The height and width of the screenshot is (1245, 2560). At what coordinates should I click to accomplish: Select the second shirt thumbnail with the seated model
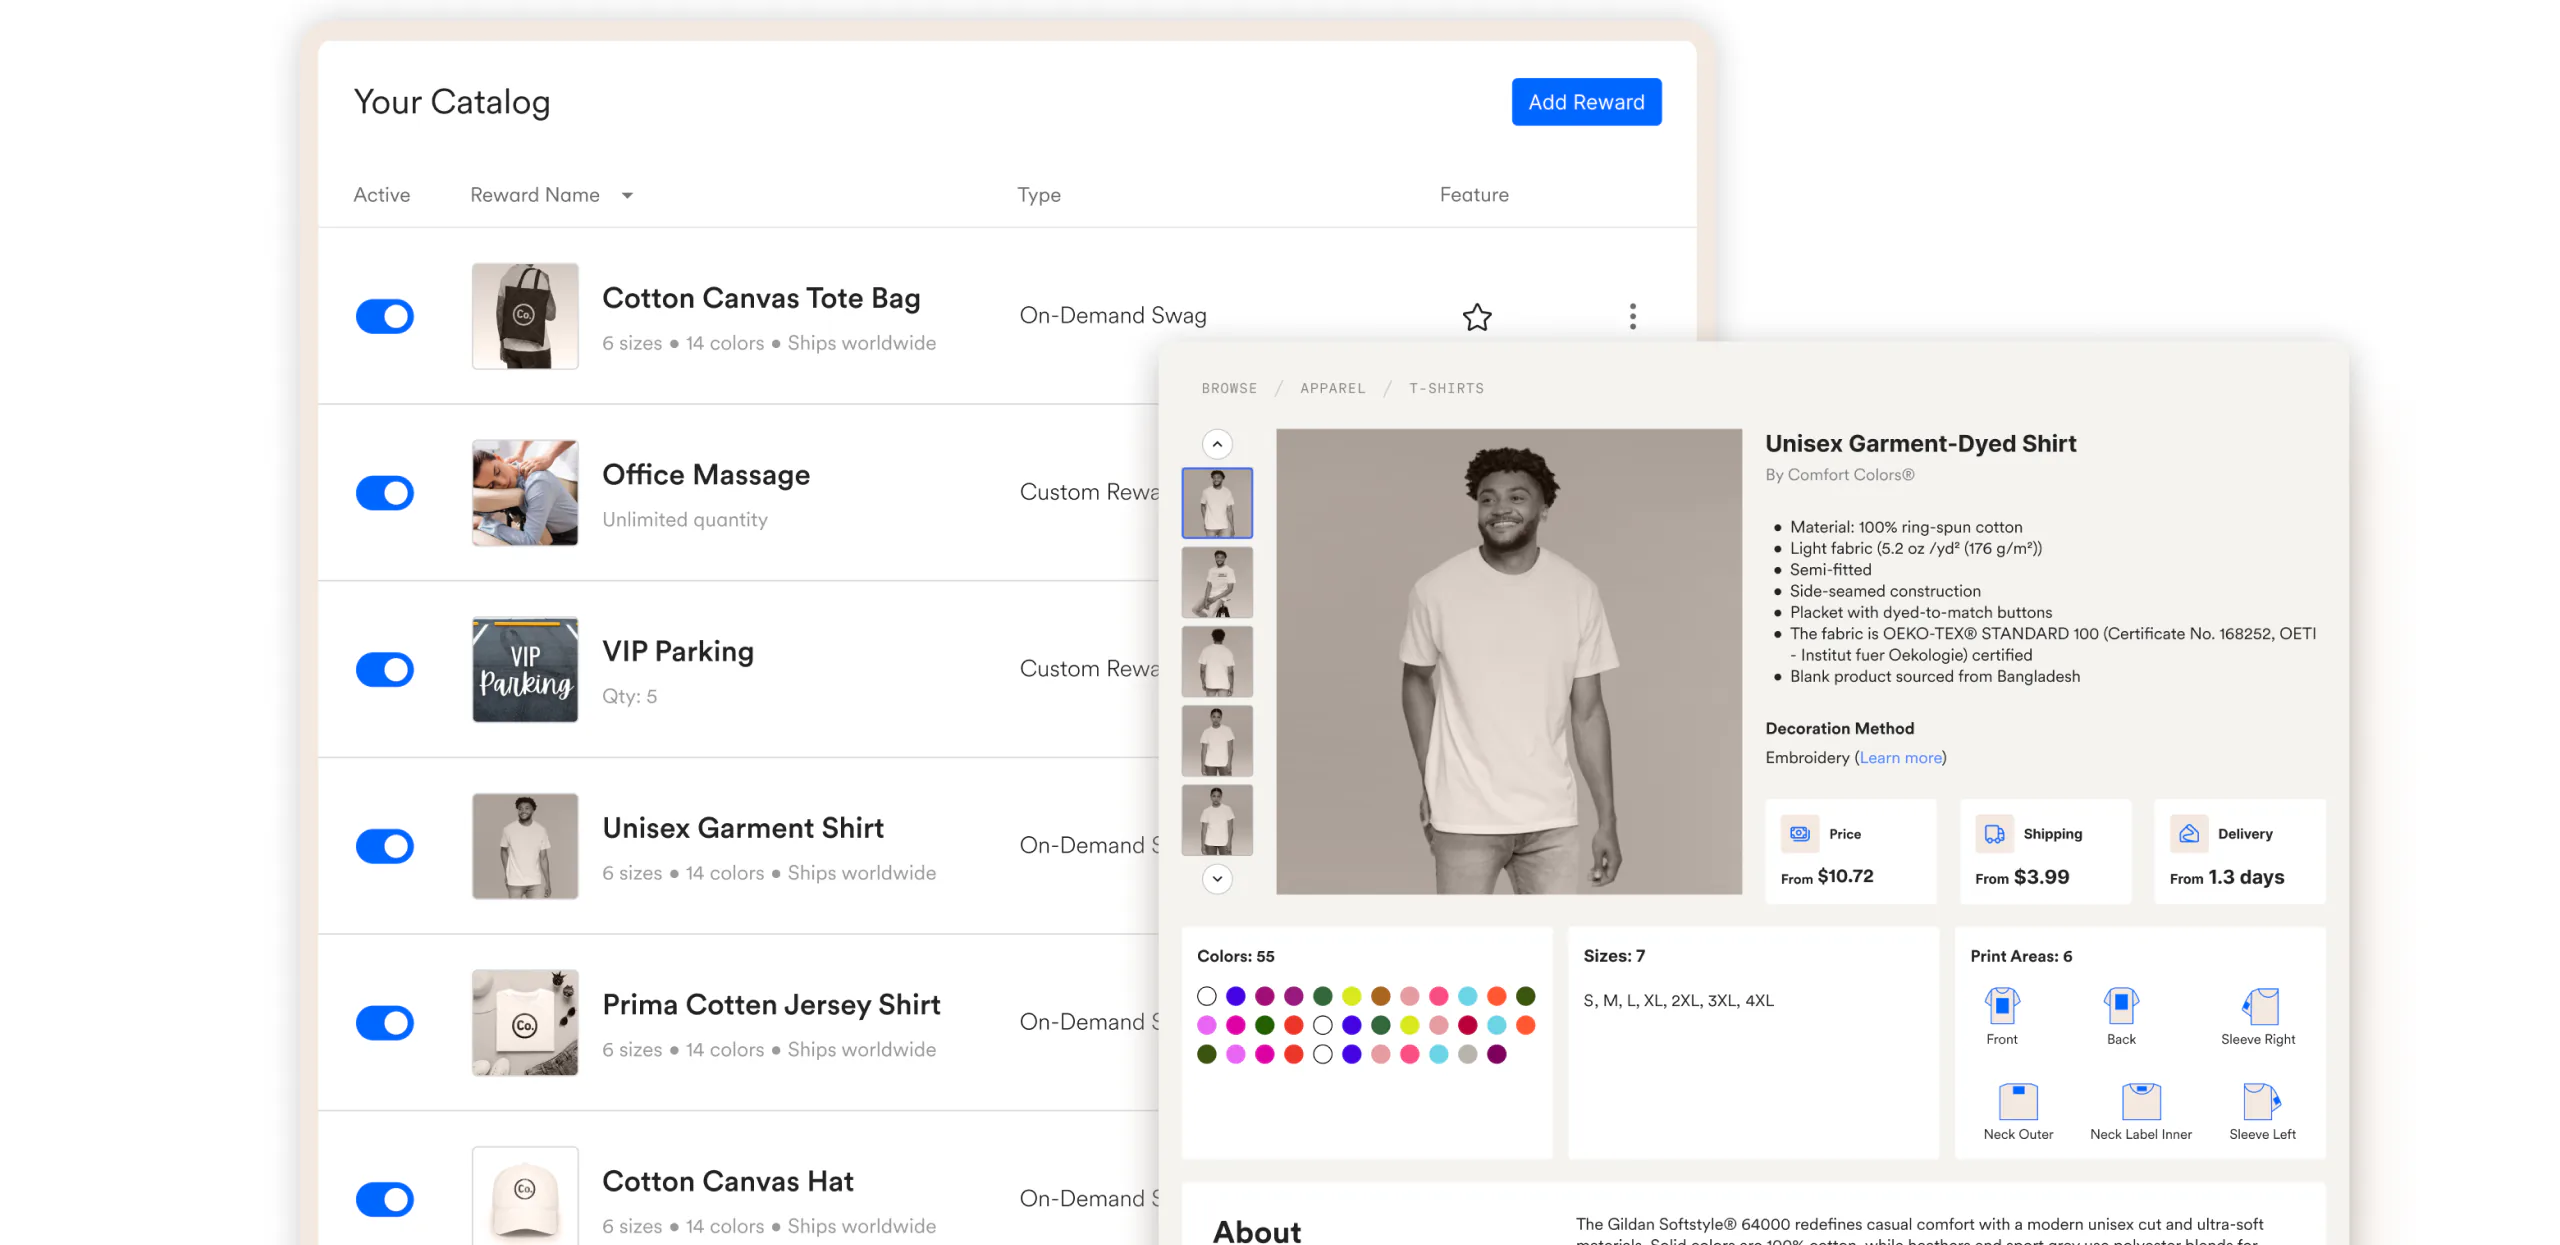(x=1216, y=582)
